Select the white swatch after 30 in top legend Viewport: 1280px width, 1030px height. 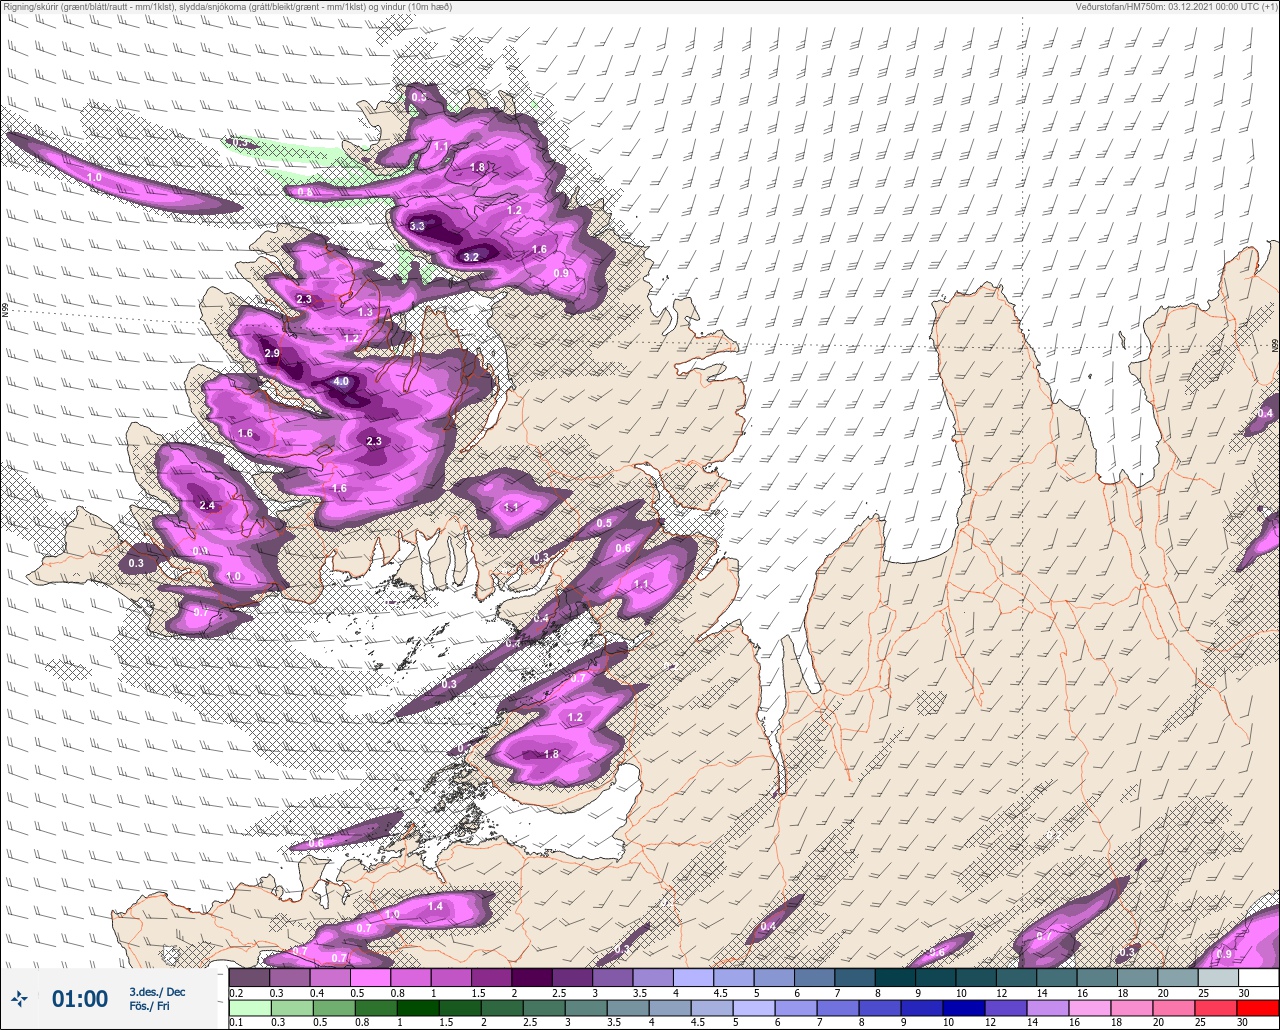[x=1258, y=977]
